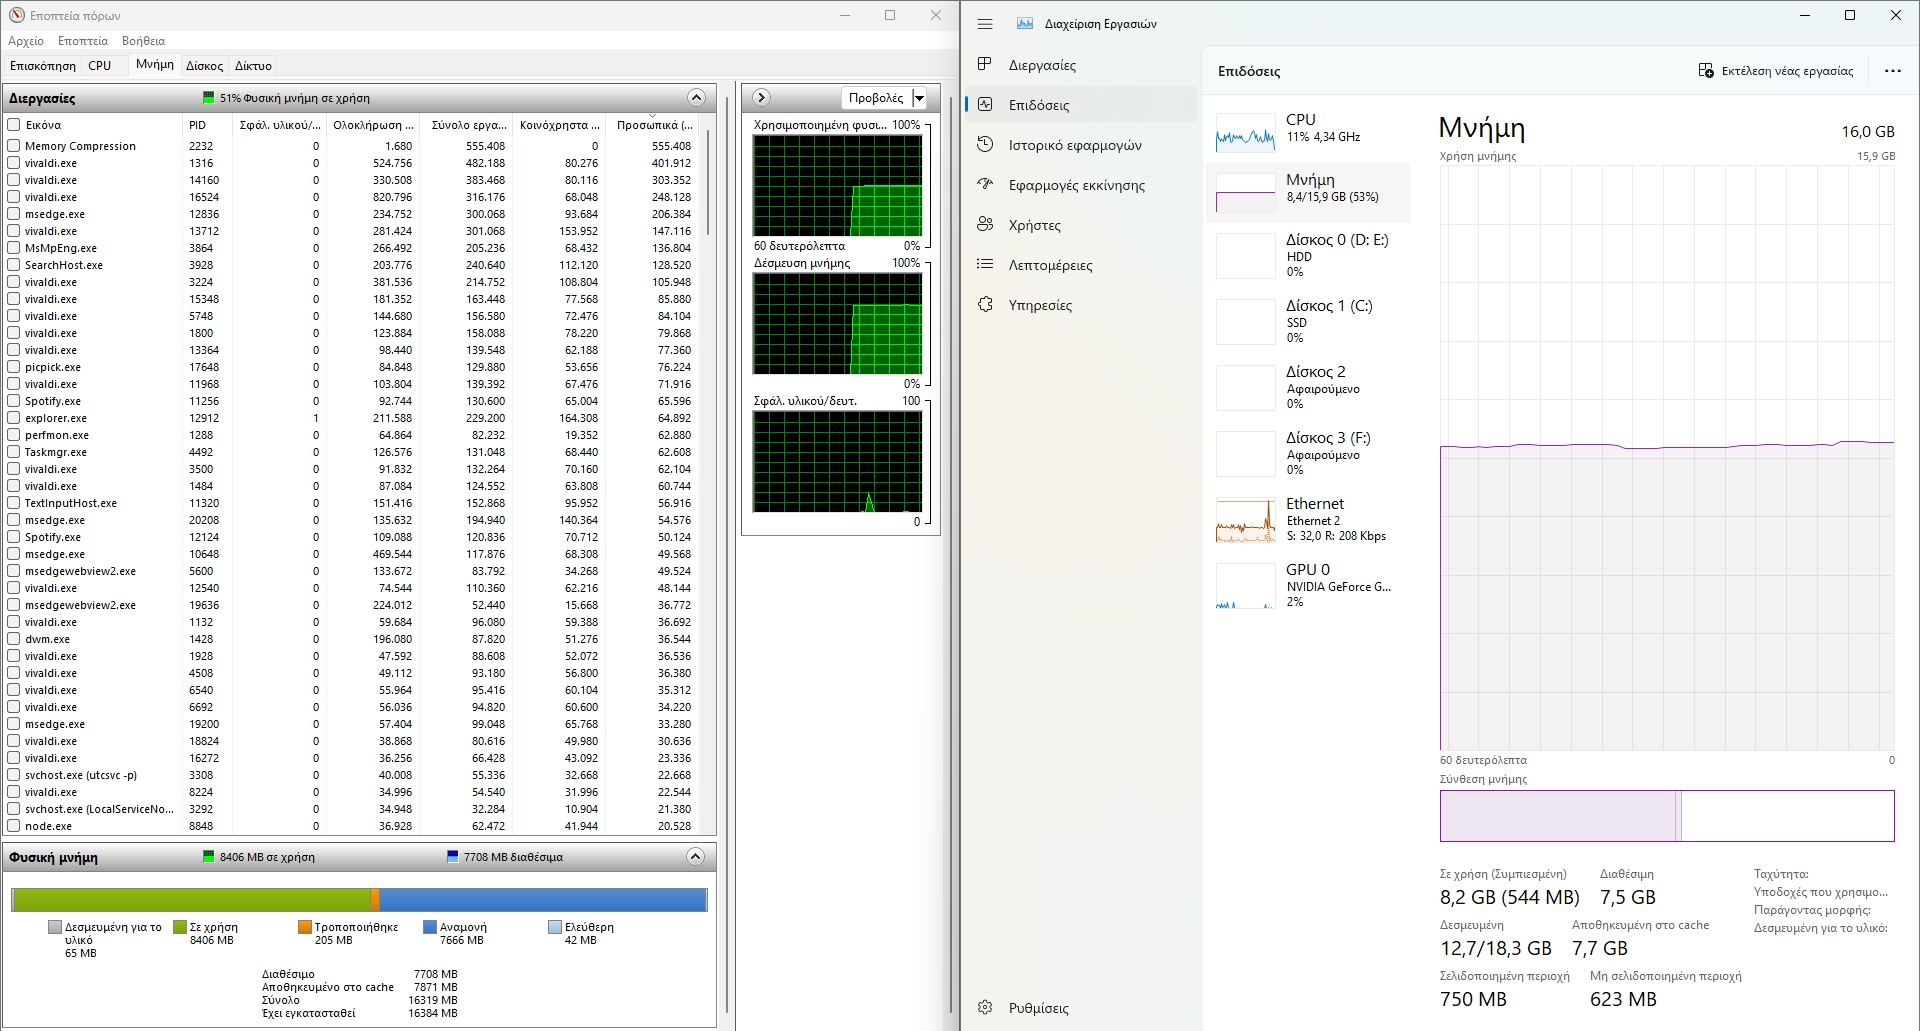The image size is (1920, 1031).
Task: Select the GPU 0 performance graph thumbnail
Action: coord(1245,586)
